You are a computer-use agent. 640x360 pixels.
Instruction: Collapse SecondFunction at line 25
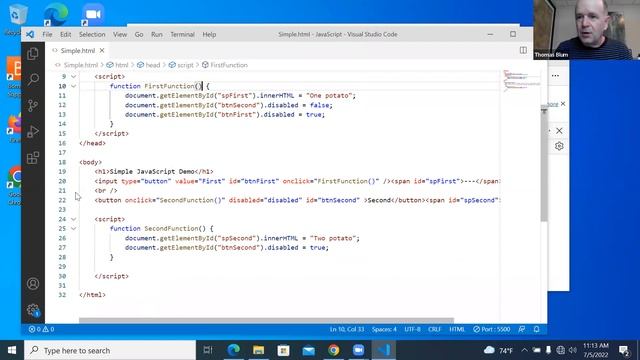[x=73, y=229]
